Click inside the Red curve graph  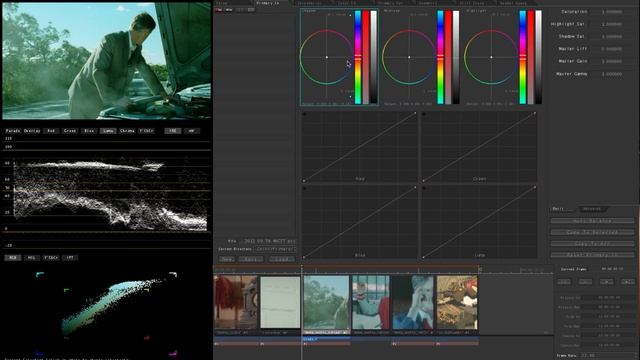point(359,147)
